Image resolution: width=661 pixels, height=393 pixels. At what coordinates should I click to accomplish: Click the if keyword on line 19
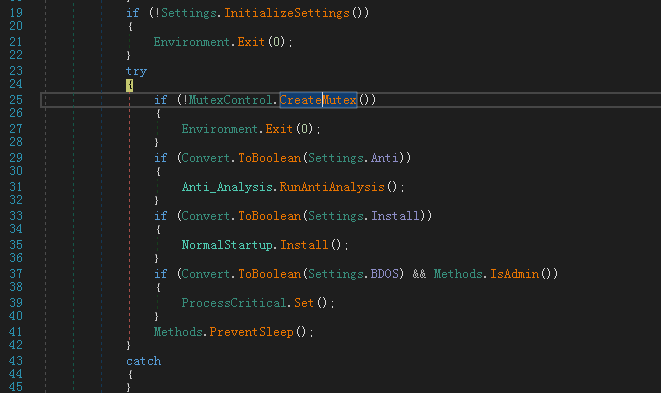point(133,13)
